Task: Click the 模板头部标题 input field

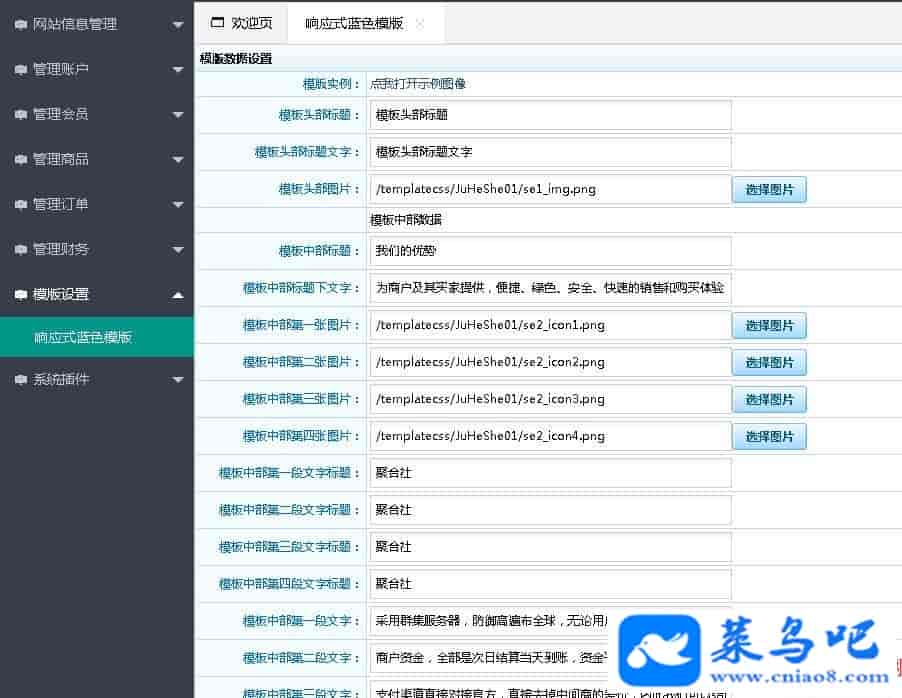Action: (x=550, y=115)
